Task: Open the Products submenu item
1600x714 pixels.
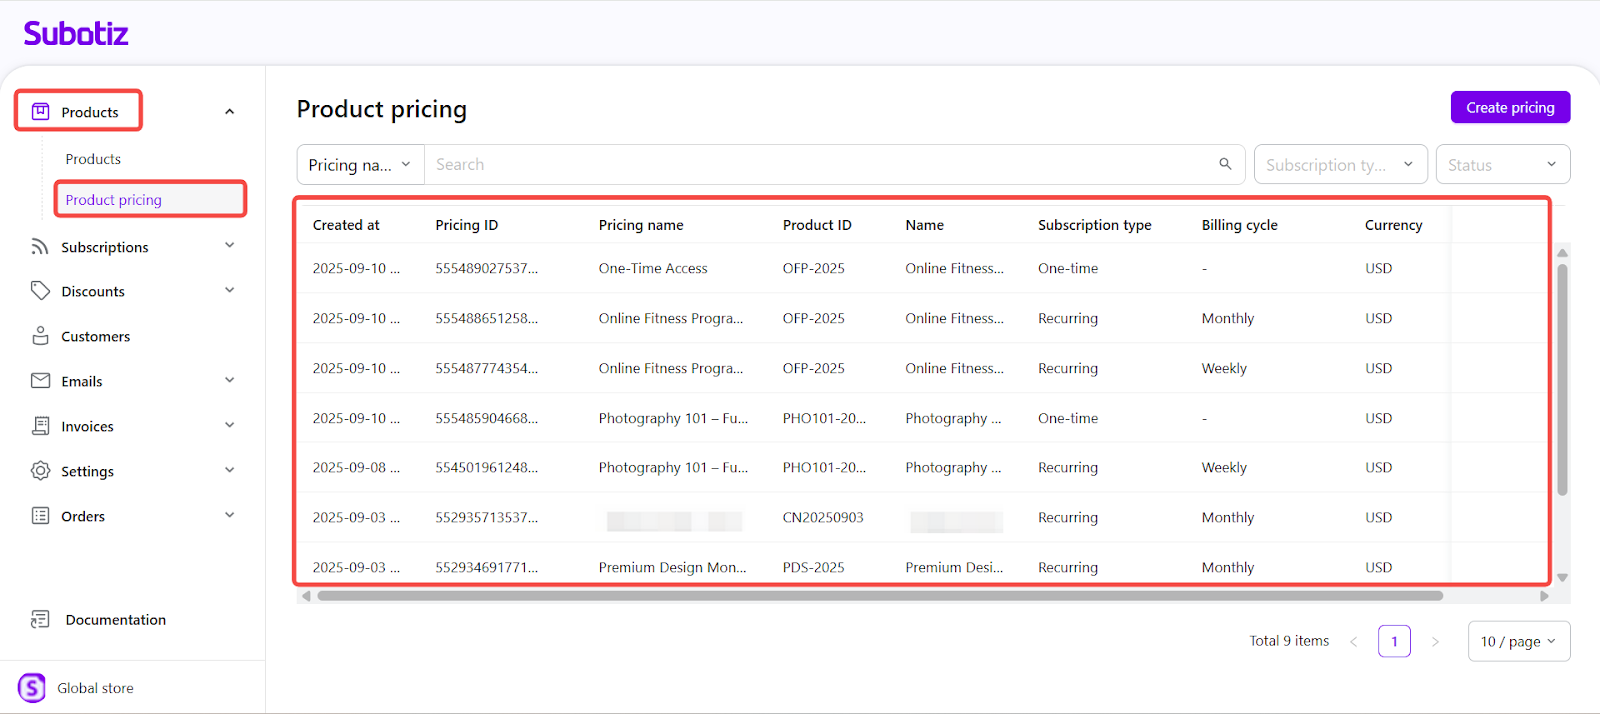Action: (x=93, y=159)
